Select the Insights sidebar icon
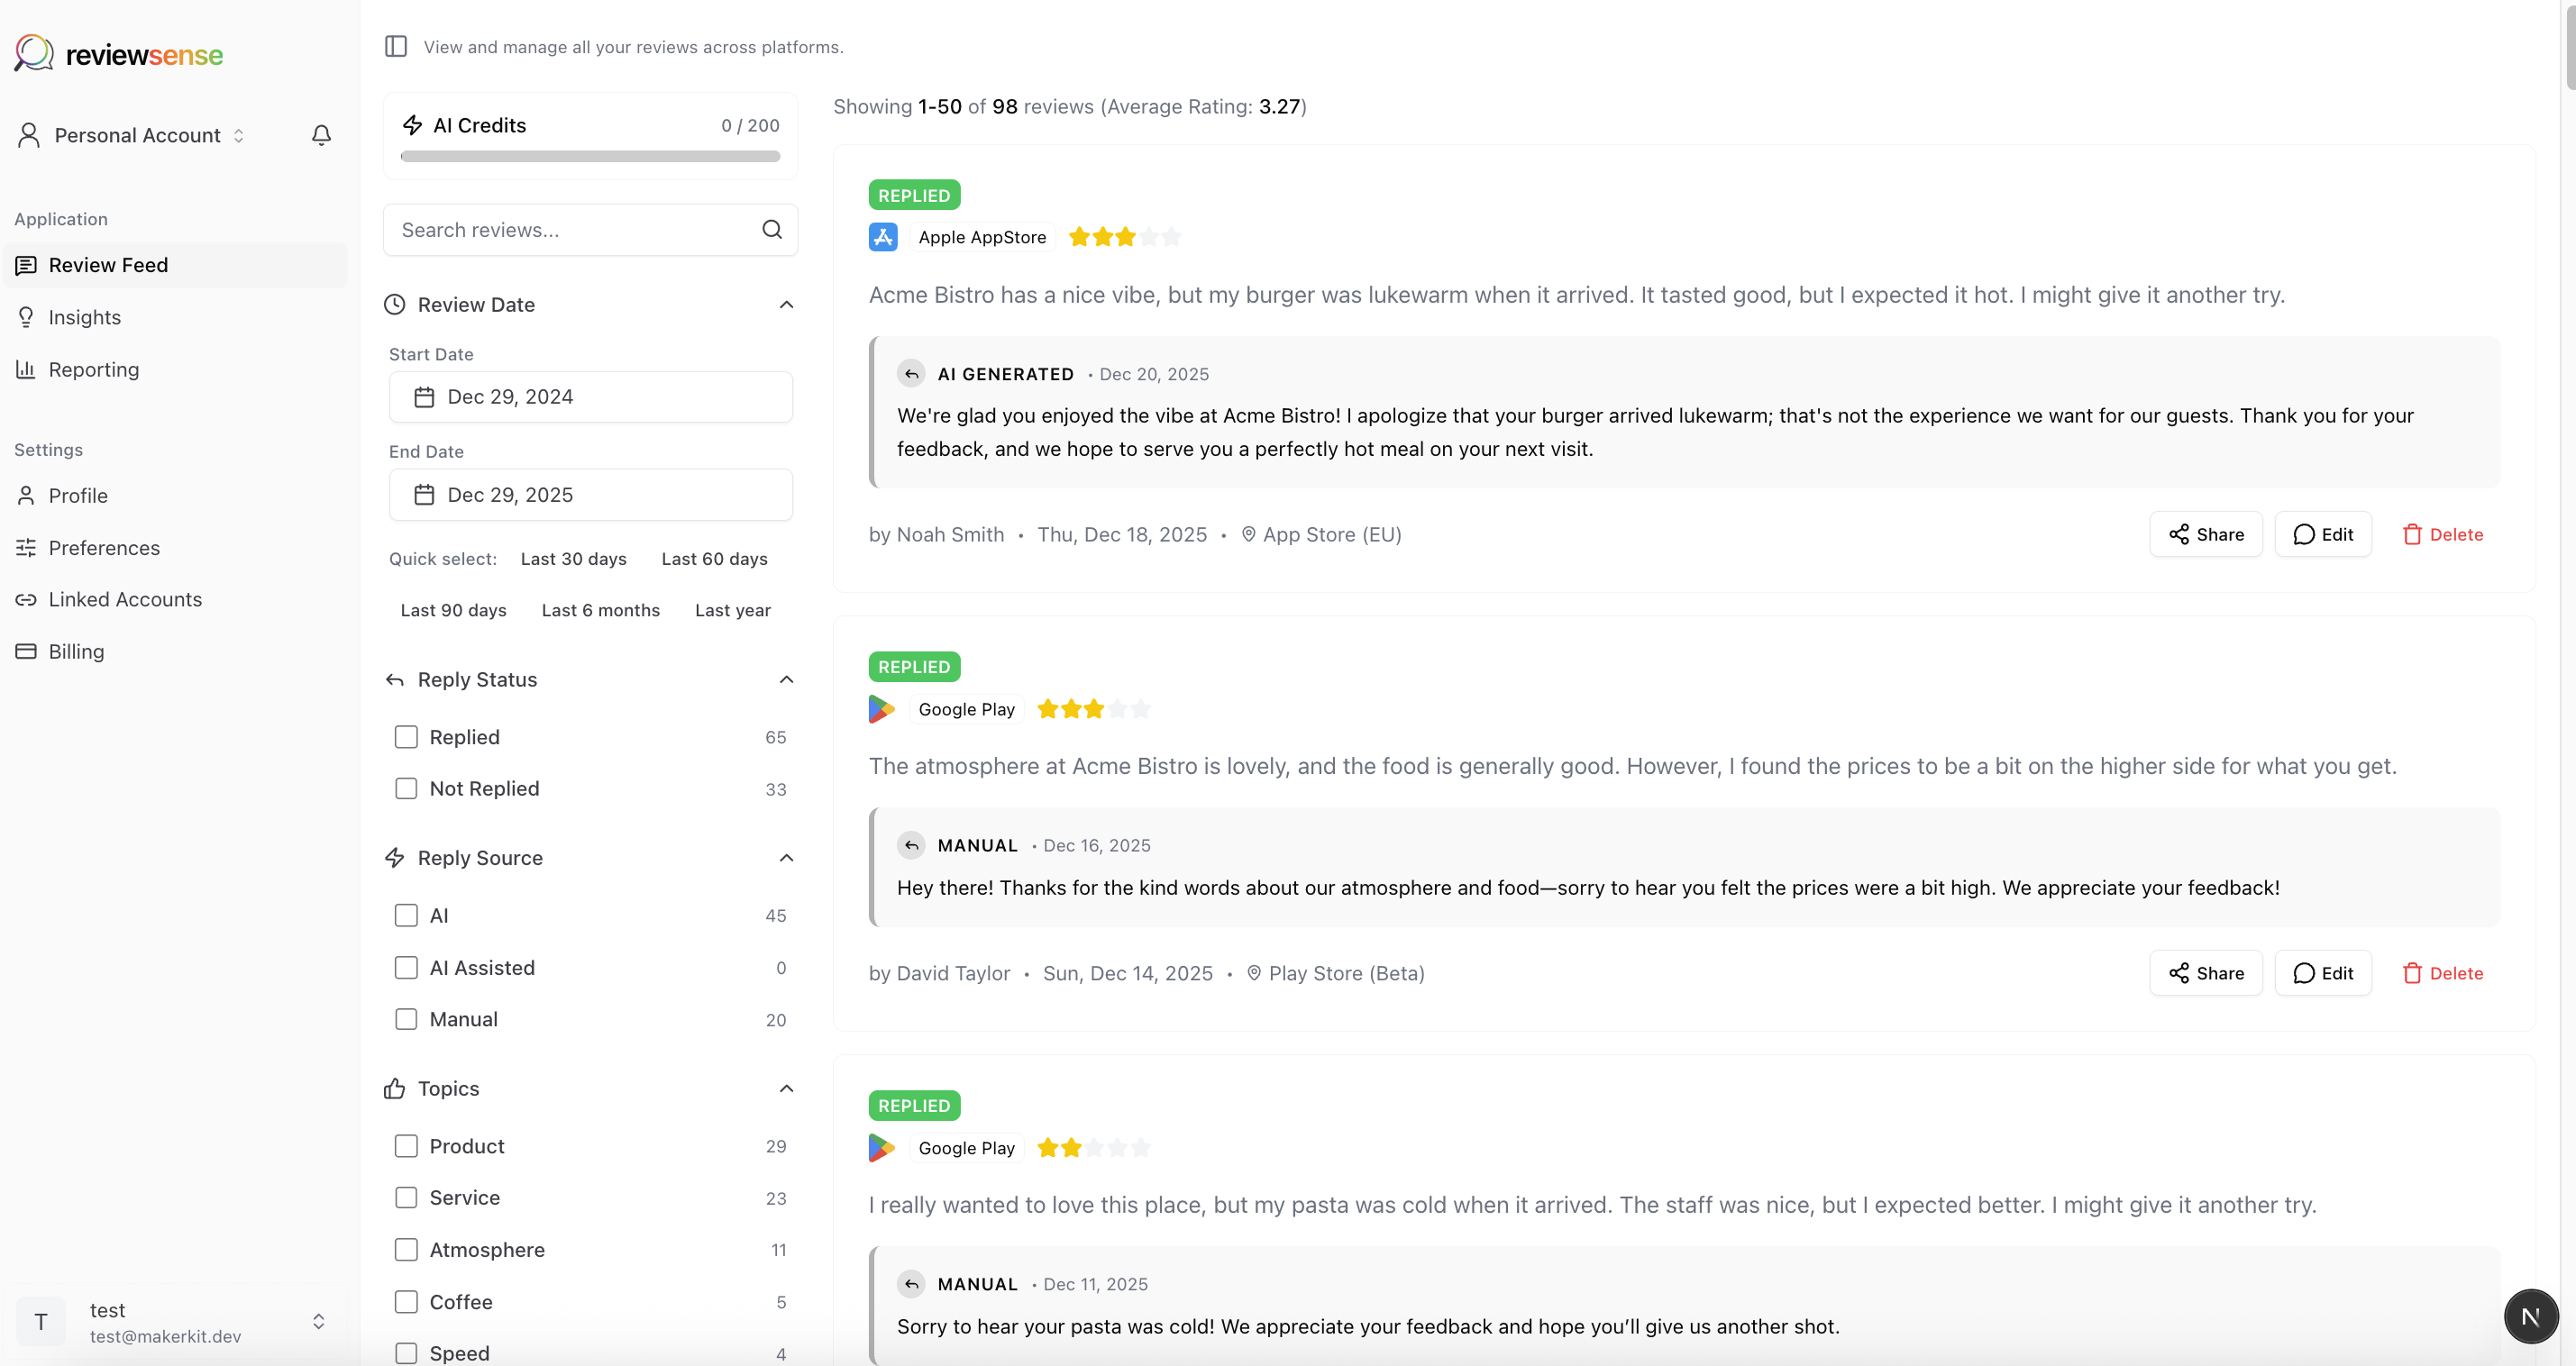Image resolution: width=2576 pixels, height=1366 pixels. (x=26, y=317)
